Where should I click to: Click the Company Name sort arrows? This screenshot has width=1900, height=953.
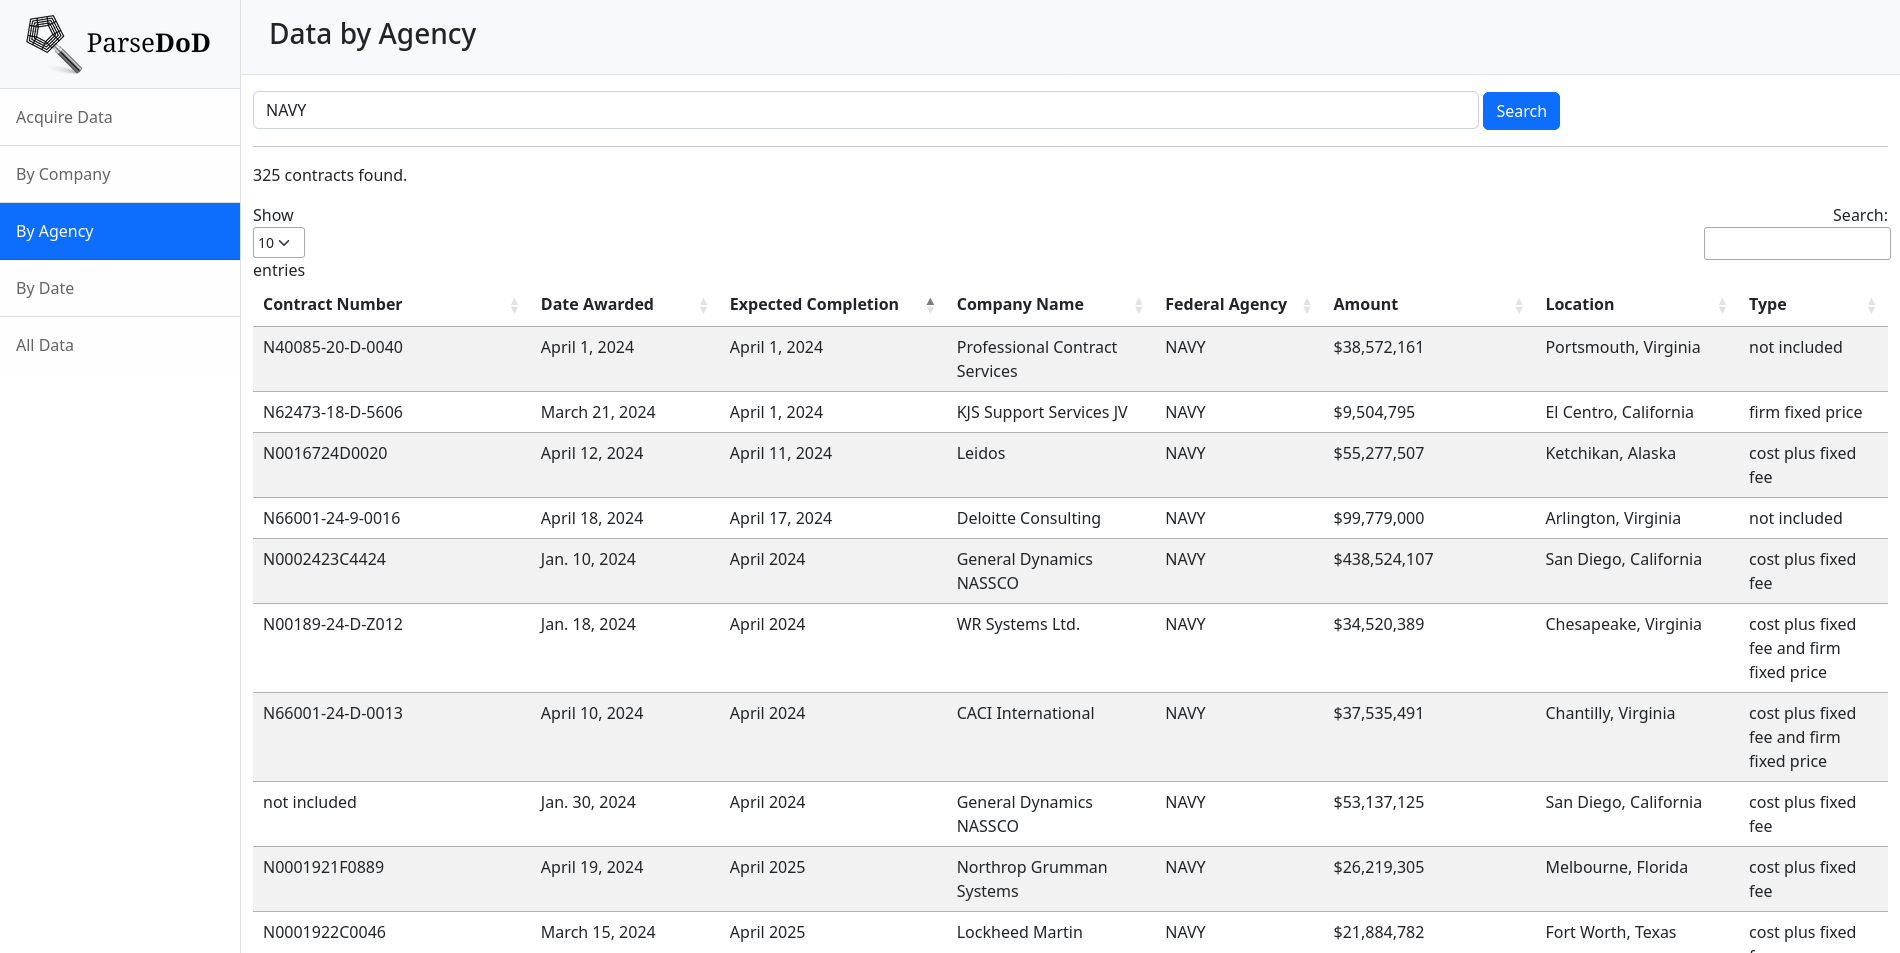(1138, 306)
